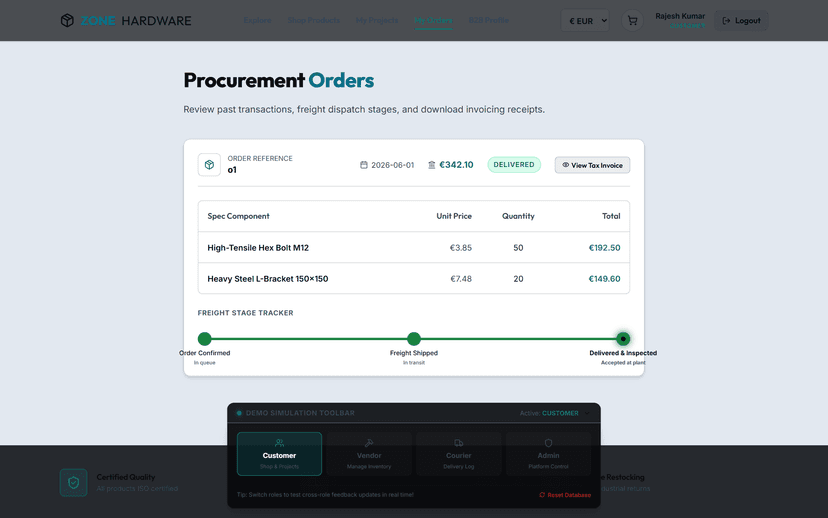Click the ZONE HARDWARE brand name
This screenshot has height=518, width=828.
(x=136, y=21)
